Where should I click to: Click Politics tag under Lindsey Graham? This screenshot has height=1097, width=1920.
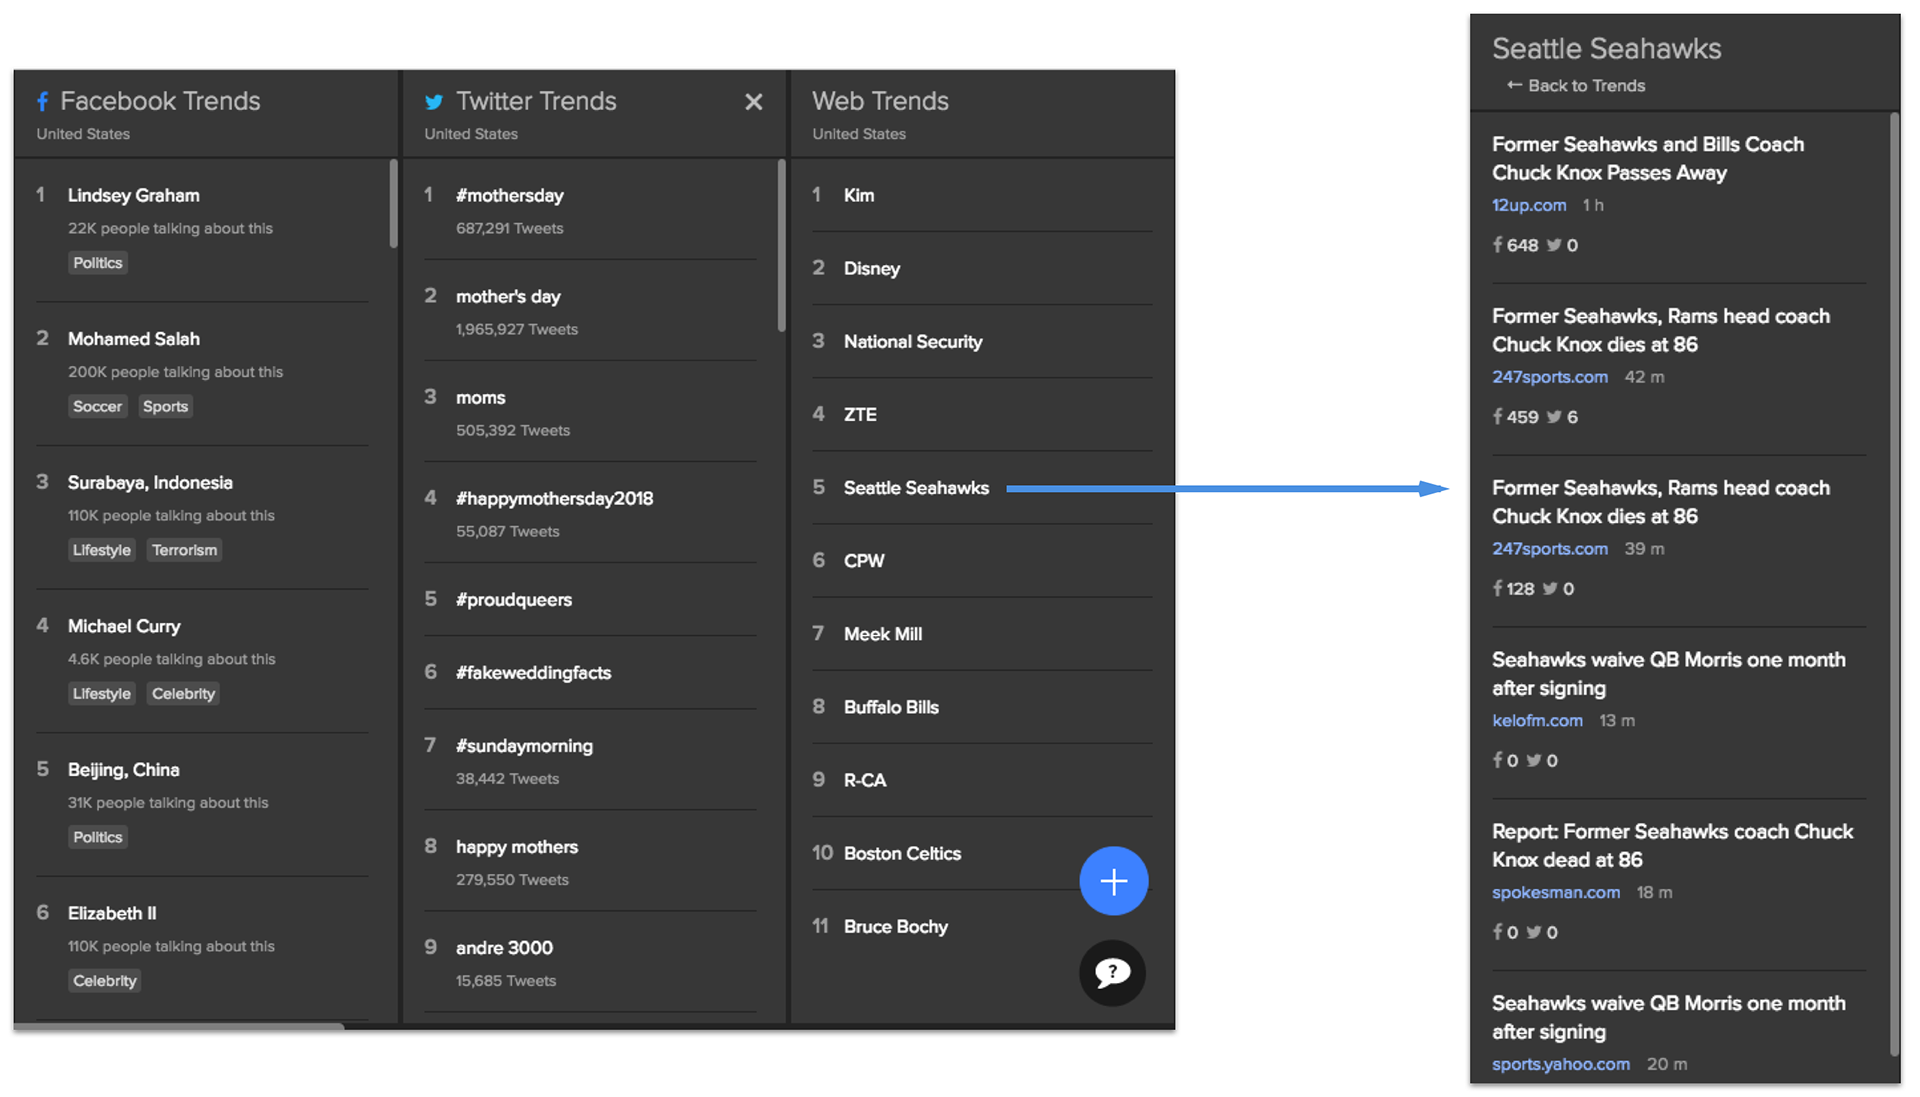point(98,263)
